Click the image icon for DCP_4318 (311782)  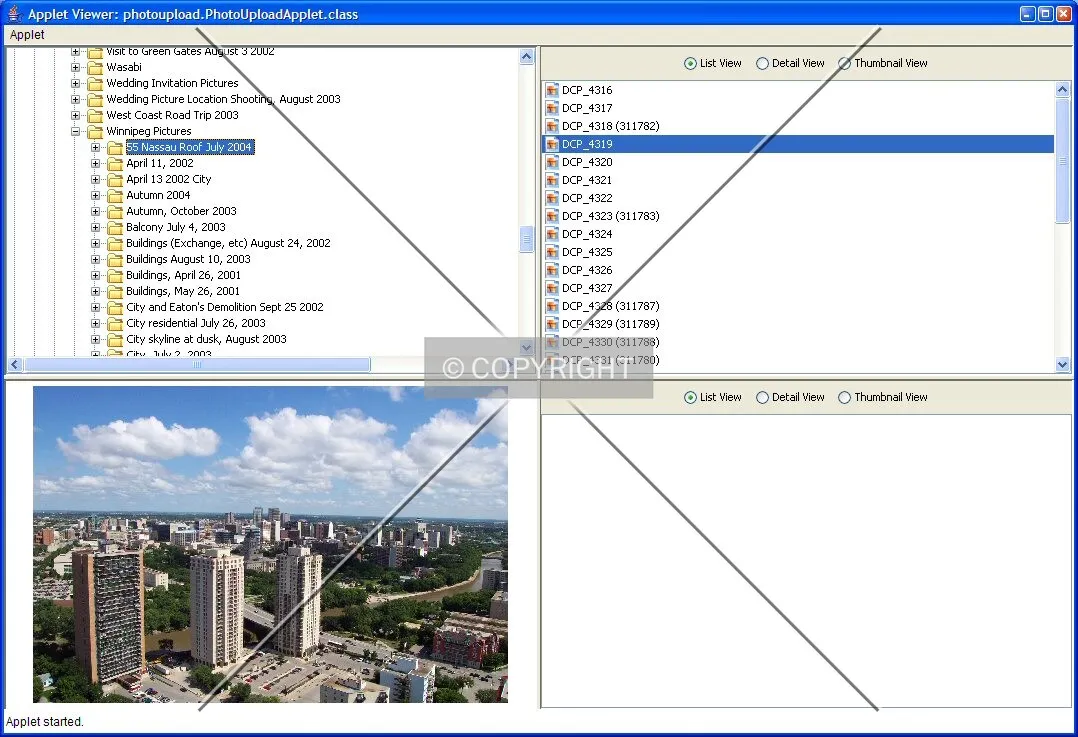click(551, 126)
